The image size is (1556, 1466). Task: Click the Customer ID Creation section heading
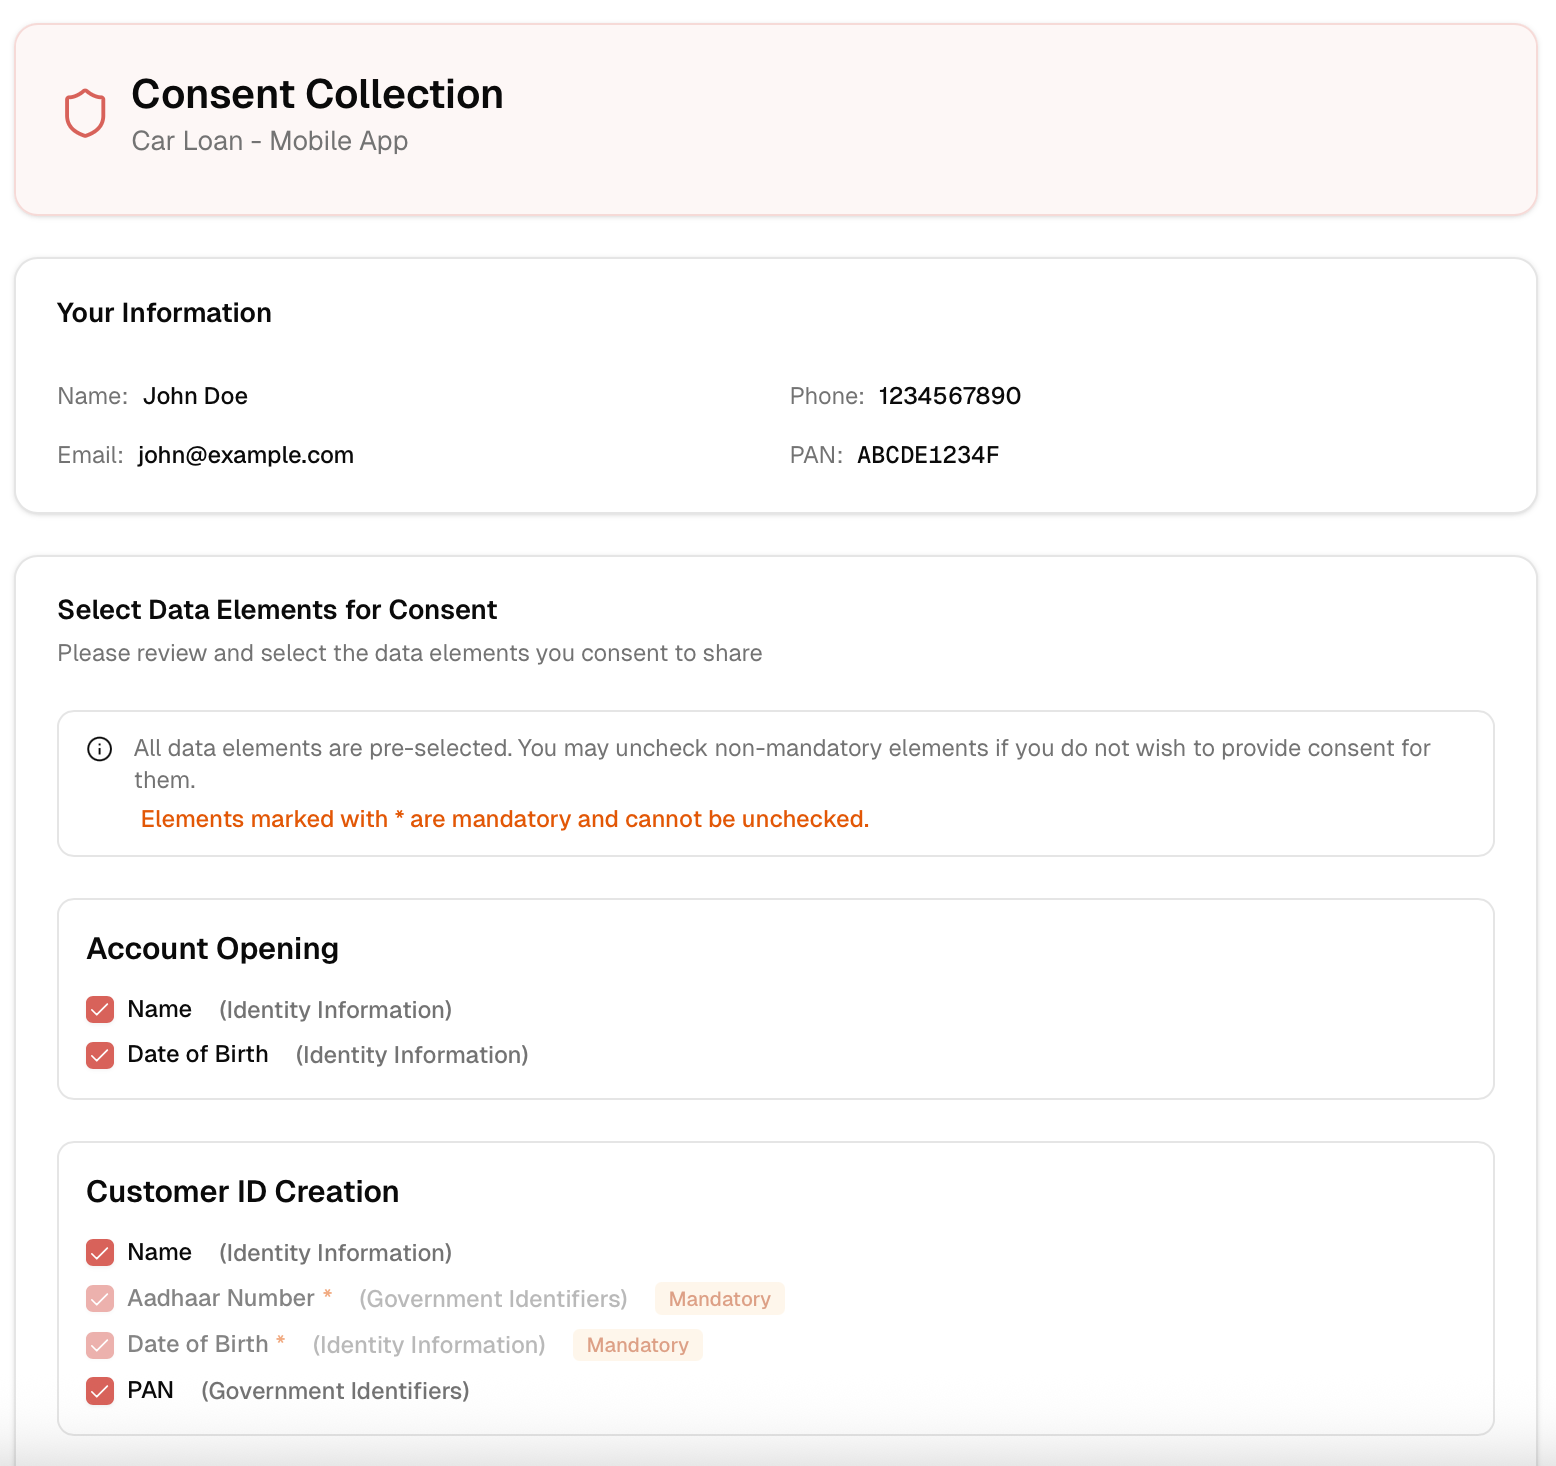tap(242, 1192)
